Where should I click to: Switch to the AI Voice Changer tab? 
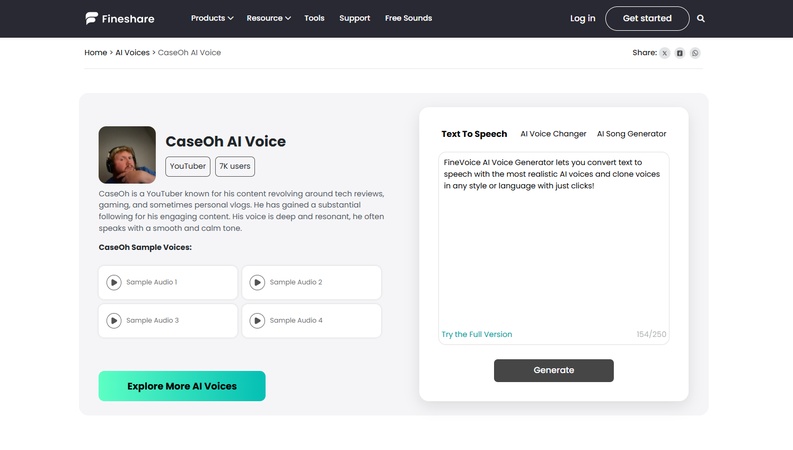[x=553, y=134]
